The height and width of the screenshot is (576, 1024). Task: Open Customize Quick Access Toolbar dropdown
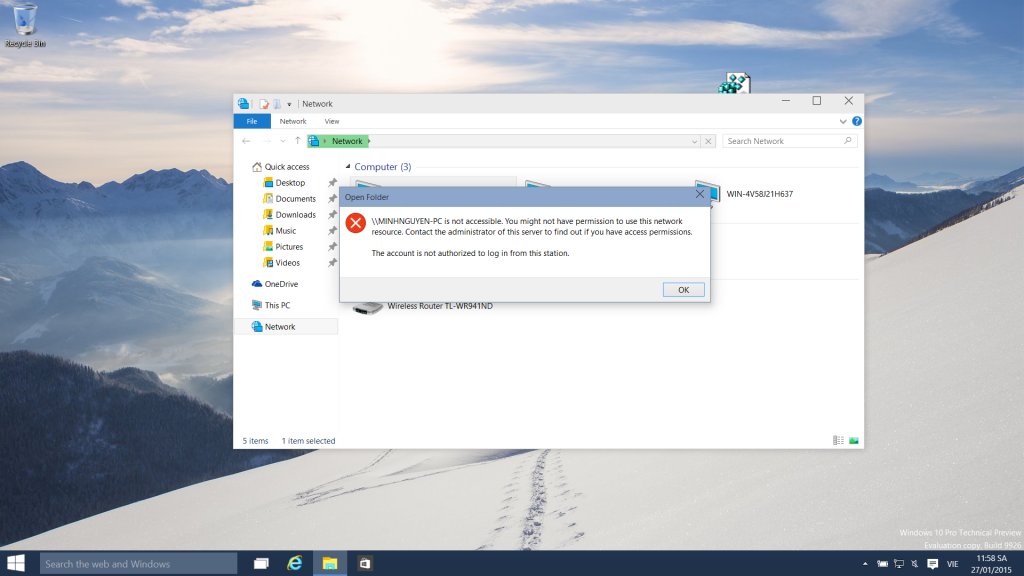point(289,104)
